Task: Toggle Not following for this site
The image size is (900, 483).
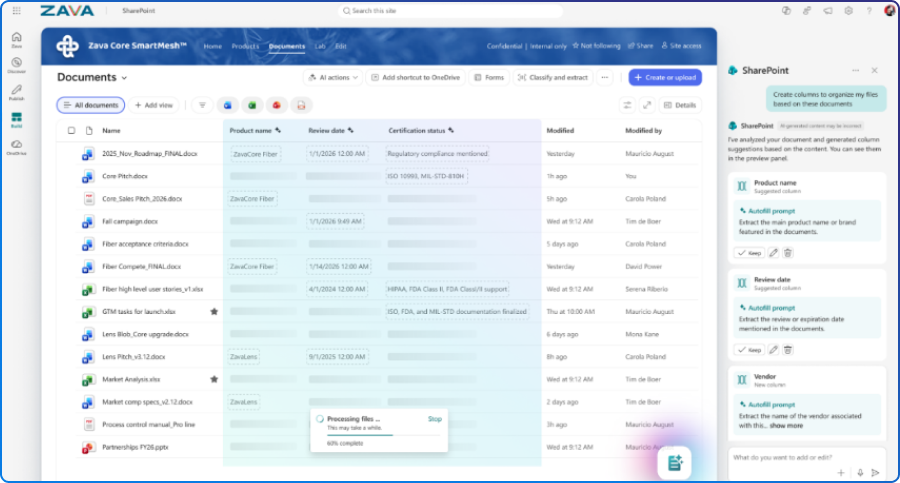Action: pos(596,46)
